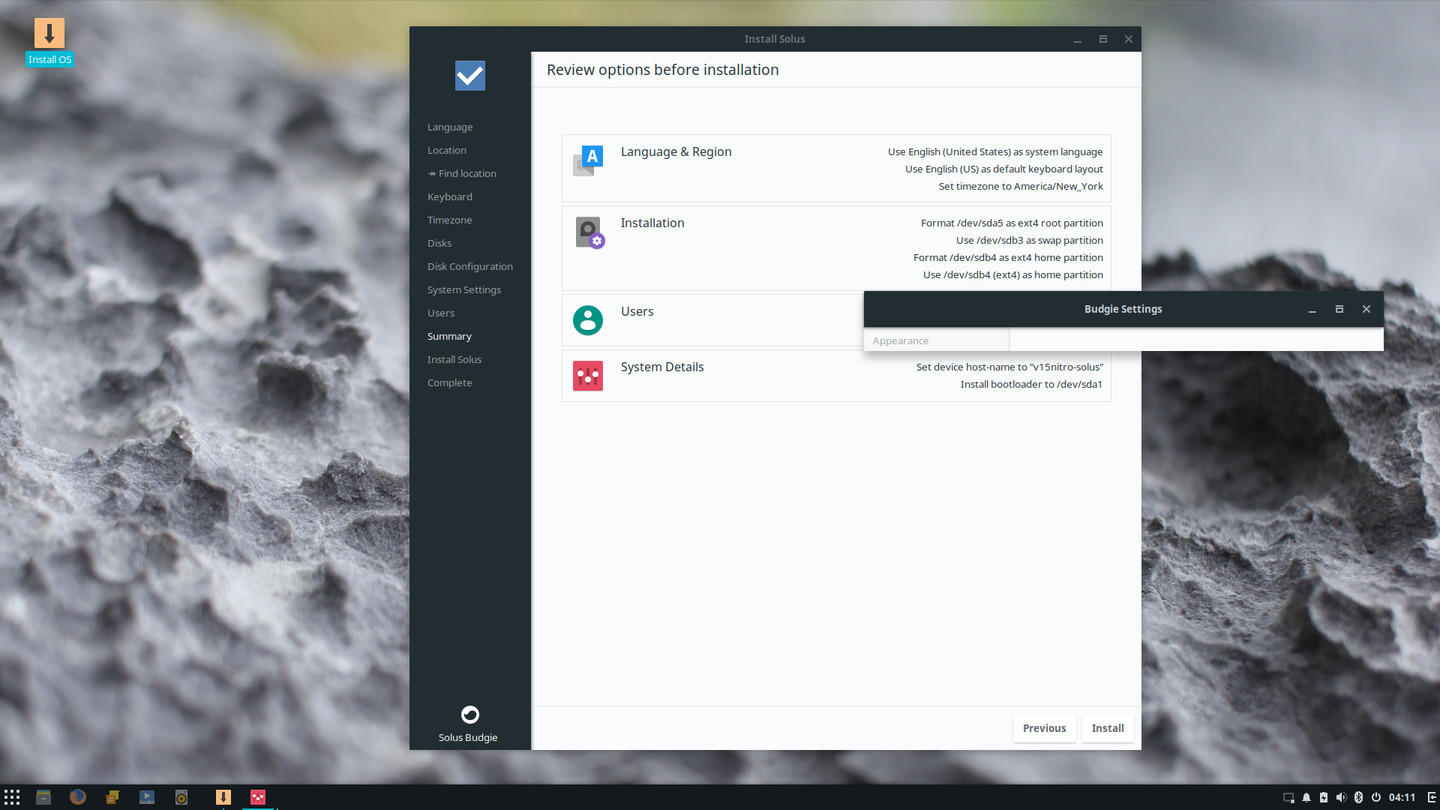Click 'Review options before installation' title
This screenshot has height=810, width=1440.
(x=663, y=70)
